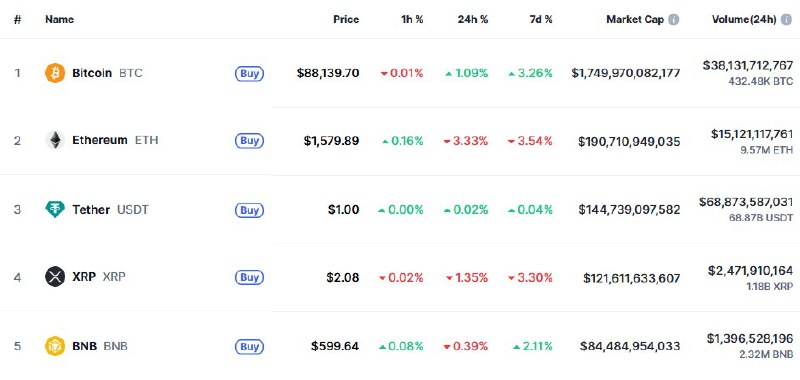Image resolution: width=800 pixels, height=380 pixels.
Task: Open the Market Cap info icon
Action: (x=673, y=20)
